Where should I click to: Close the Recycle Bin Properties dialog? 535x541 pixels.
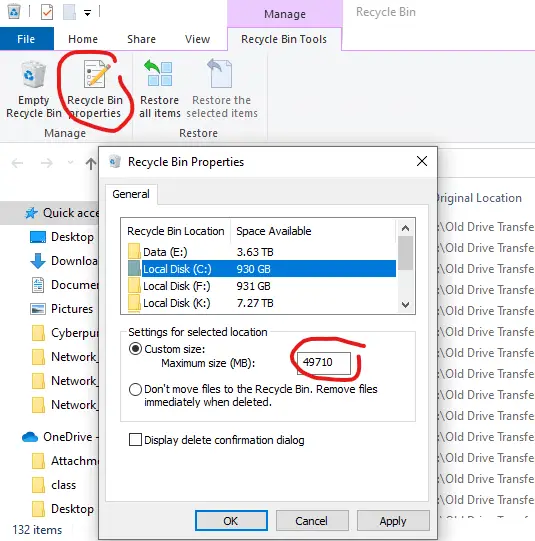pos(422,161)
